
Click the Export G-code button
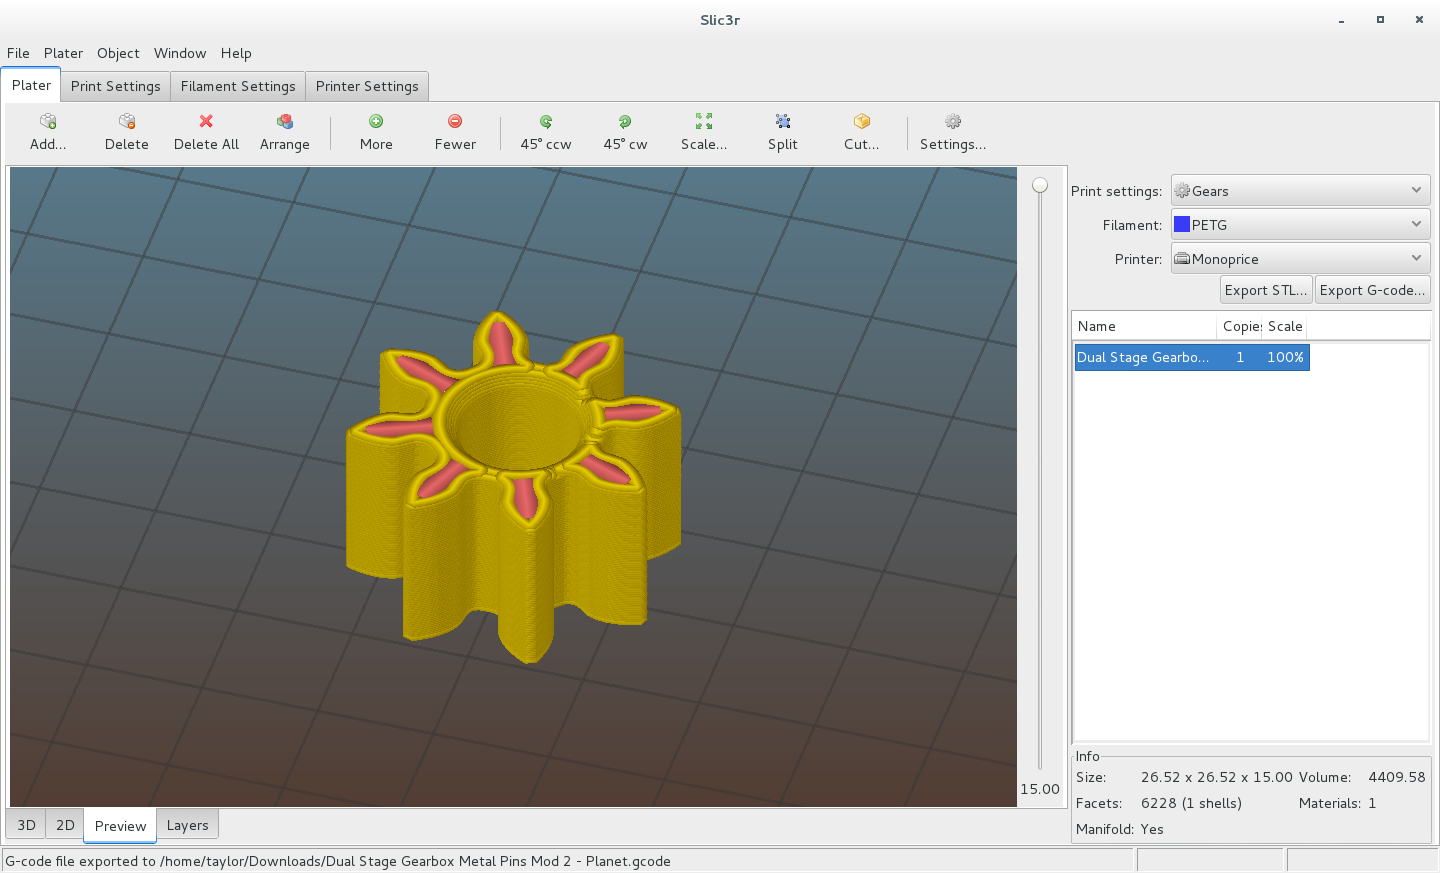click(1372, 290)
